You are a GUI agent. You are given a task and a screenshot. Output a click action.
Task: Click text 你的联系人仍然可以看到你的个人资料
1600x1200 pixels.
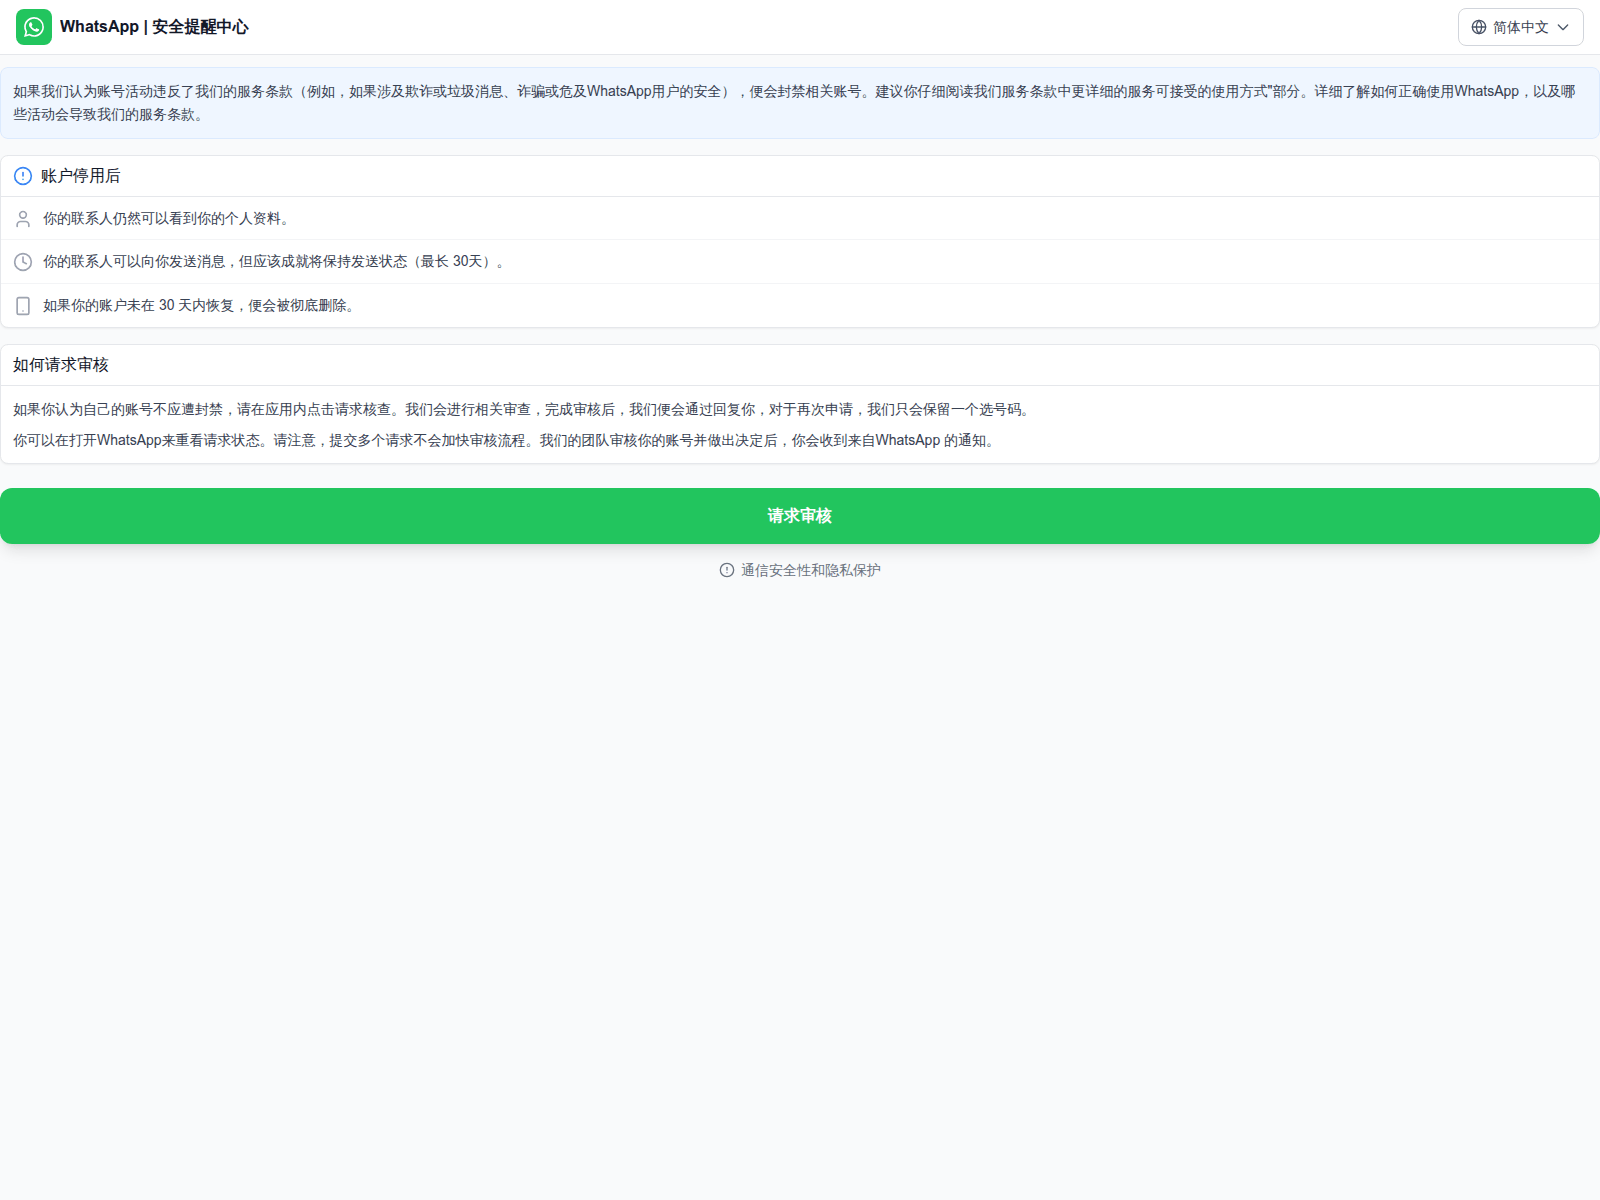point(167,219)
